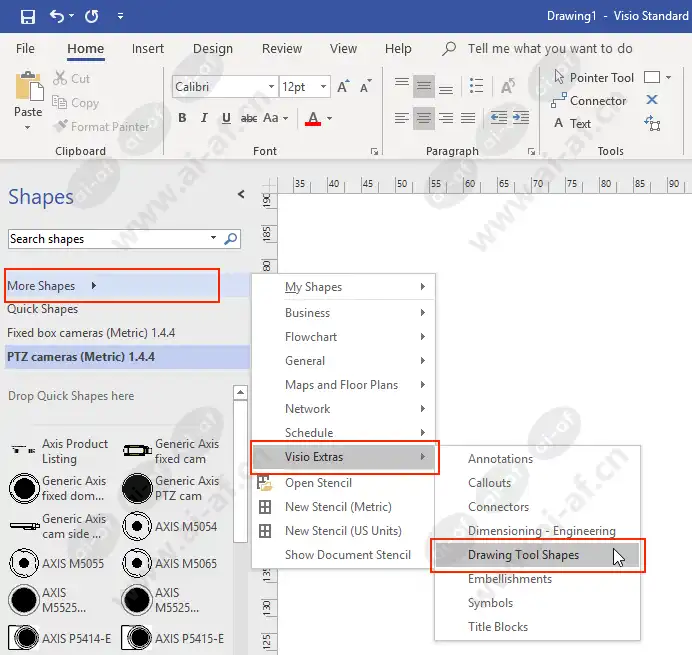Click the Cut scissors button
Image resolution: width=692 pixels, height=655 pixels.
click(71, 79)
